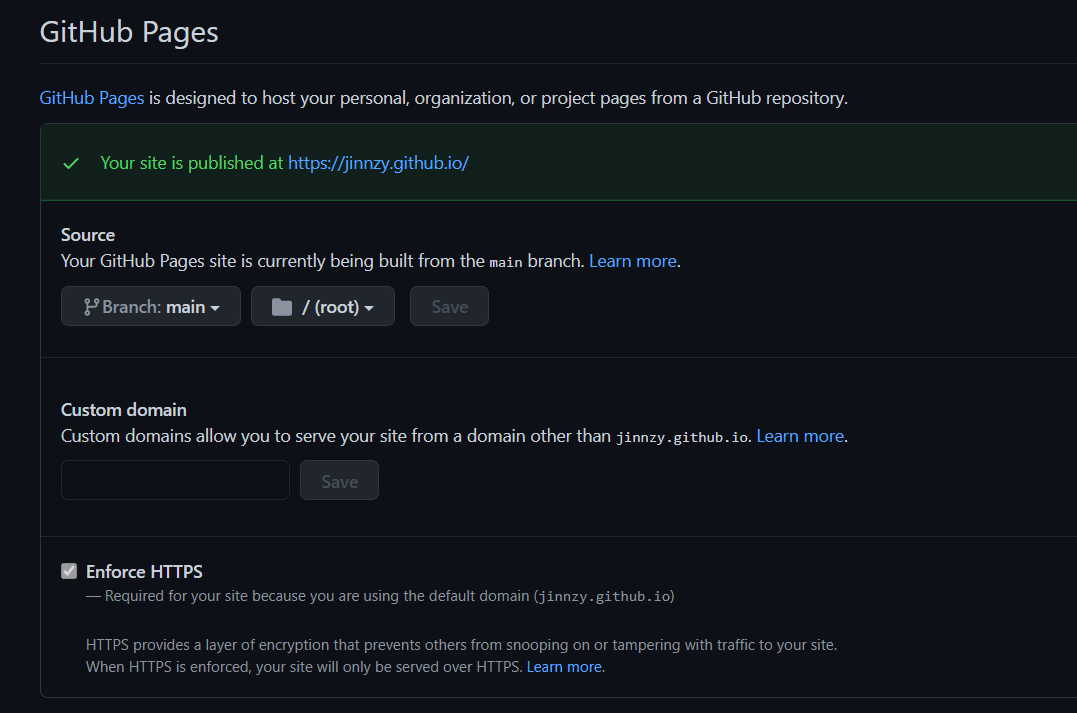
Task: Open the published site URL jinnzy.github.io
Action: pyautogui.click(x=378, y=163)
